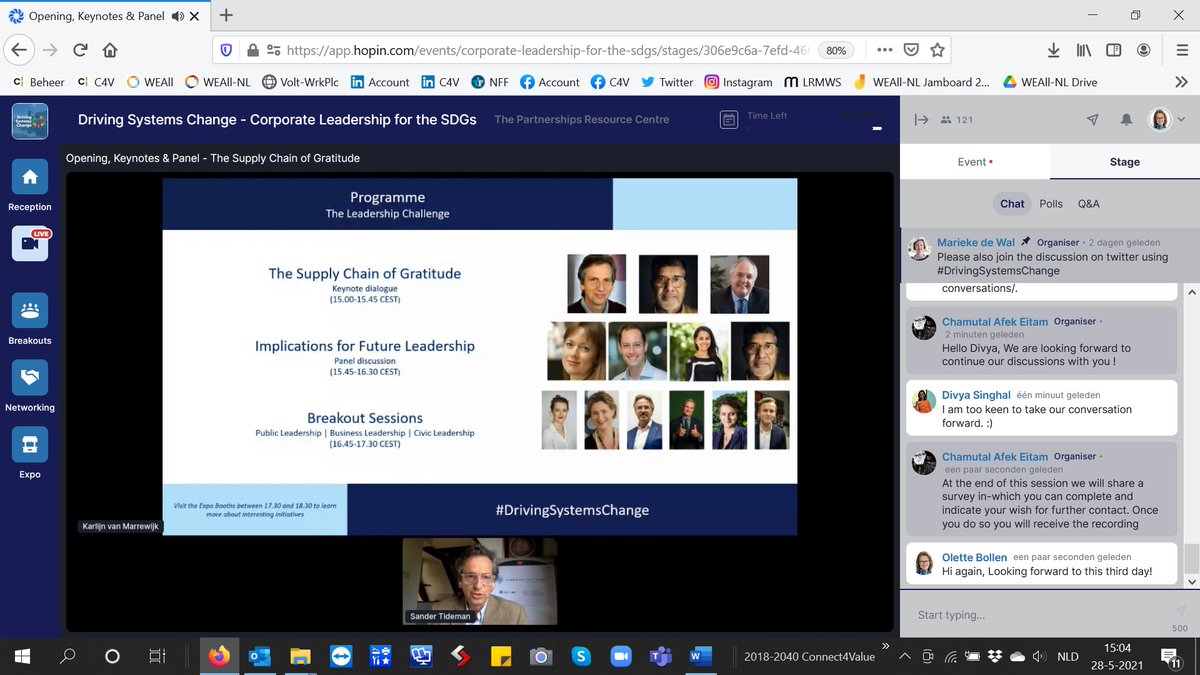Show more bookmarks chevron
The width and height of the screenshot is (1200, 675).
pyautogui.click(x=1181, y=82)
